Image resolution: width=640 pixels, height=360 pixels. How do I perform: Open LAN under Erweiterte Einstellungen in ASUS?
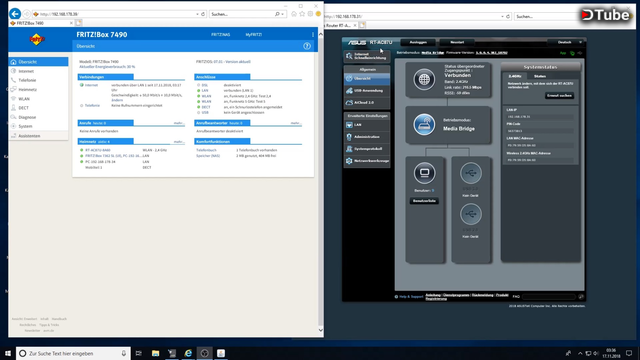coord(367,125)
